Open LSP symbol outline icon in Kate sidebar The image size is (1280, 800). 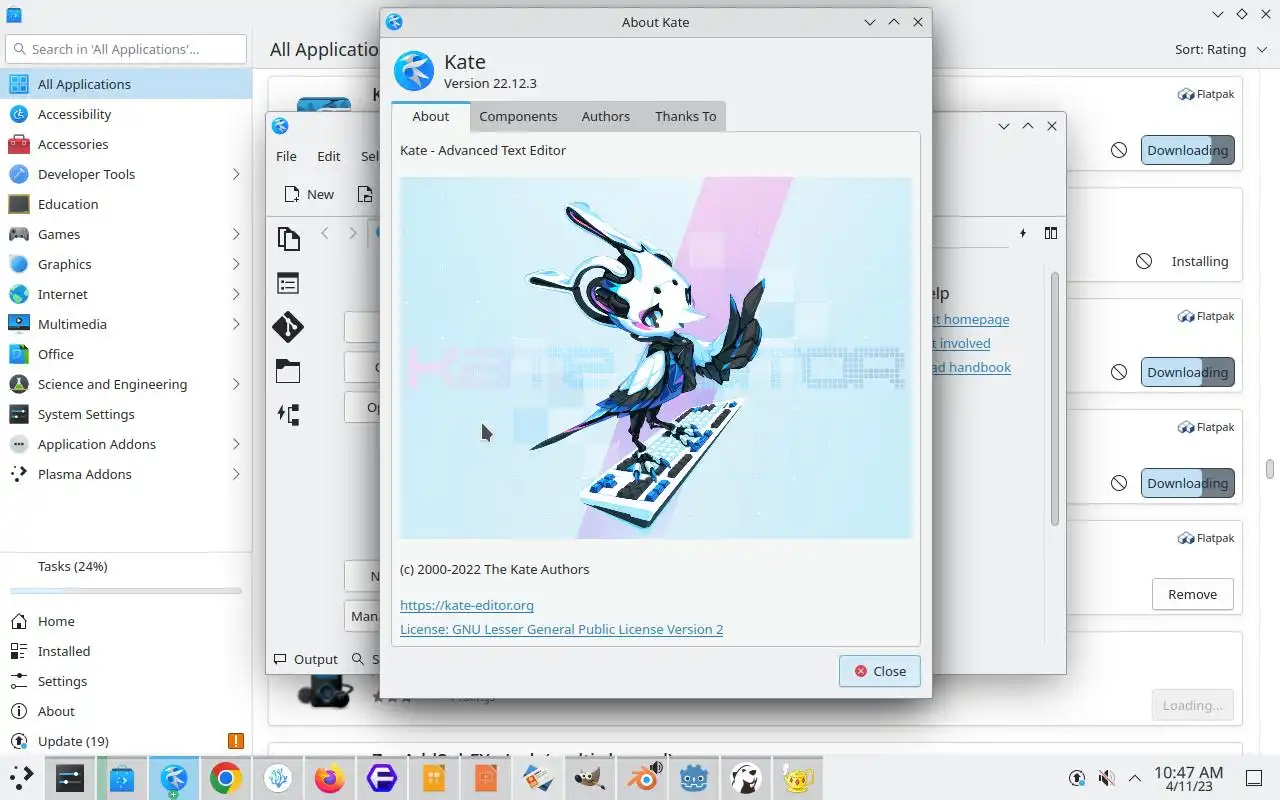pos(288,414)
